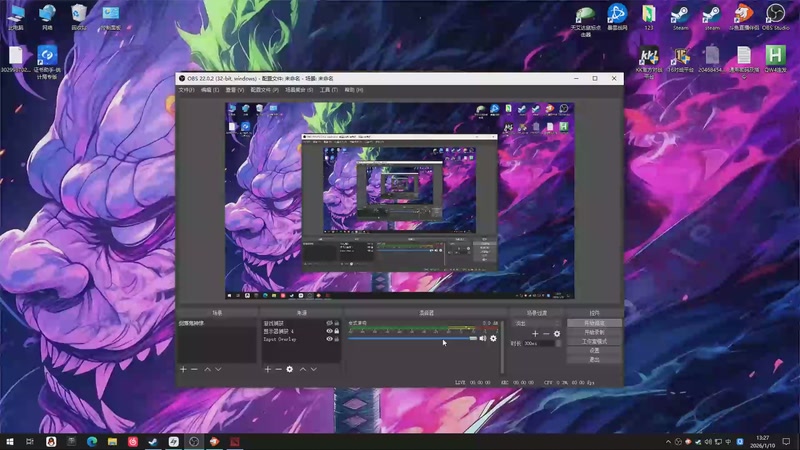800x450 pixels.
Task: Open OBS settings with the 设置 button
Action: tap(594, 351)
